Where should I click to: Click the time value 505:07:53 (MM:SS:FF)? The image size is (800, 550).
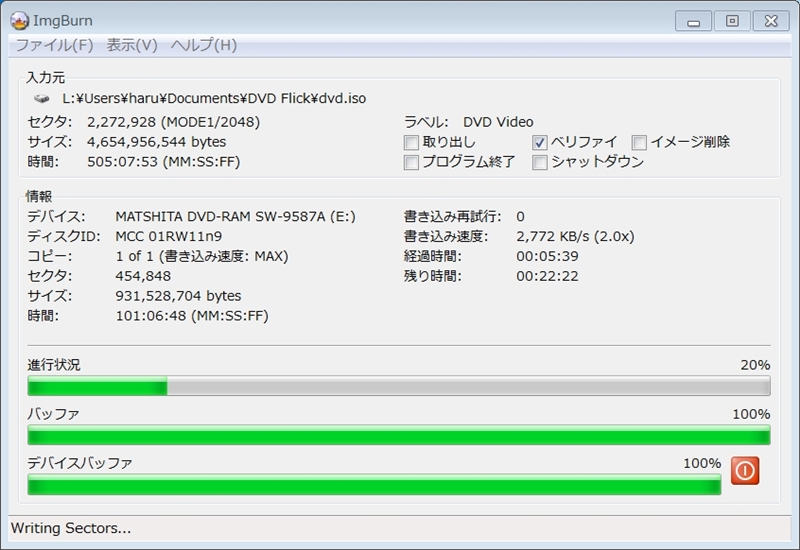(x=164, y=162)
